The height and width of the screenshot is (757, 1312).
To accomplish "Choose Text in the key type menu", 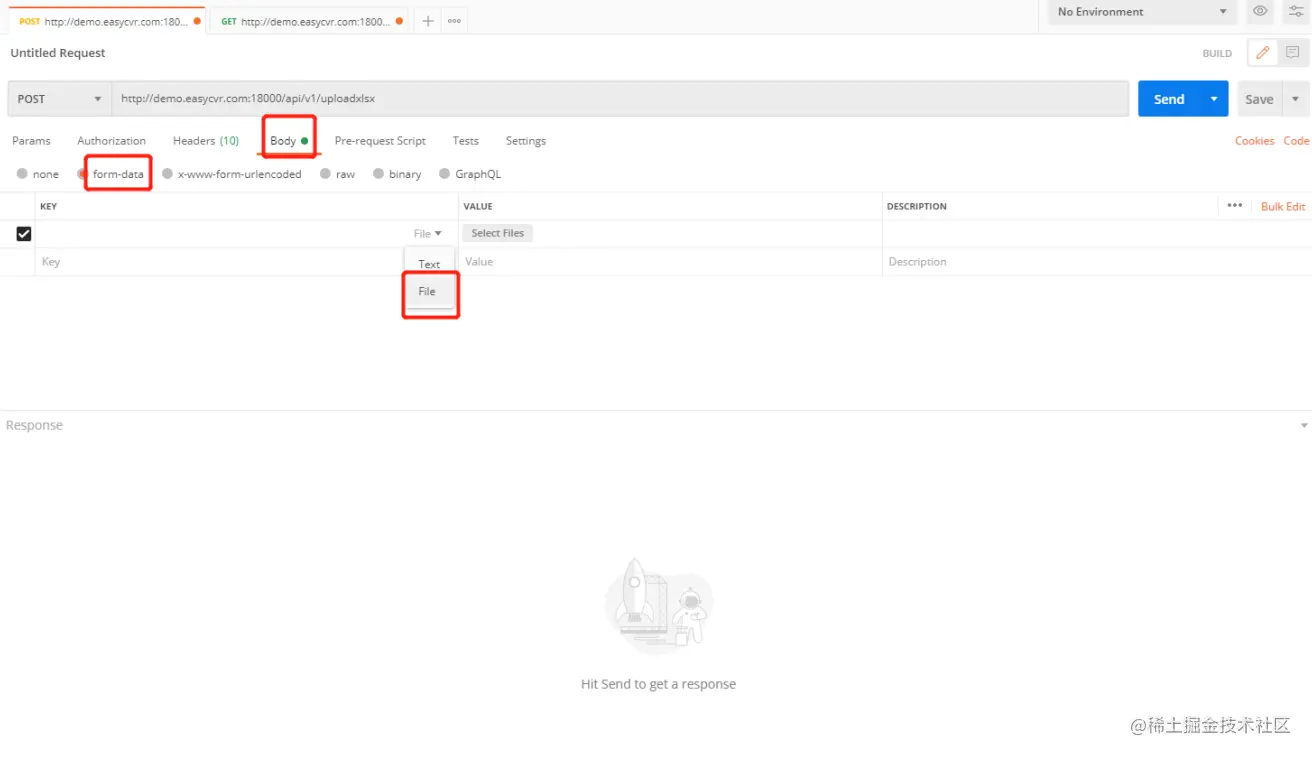I will [x=429, y=264].
